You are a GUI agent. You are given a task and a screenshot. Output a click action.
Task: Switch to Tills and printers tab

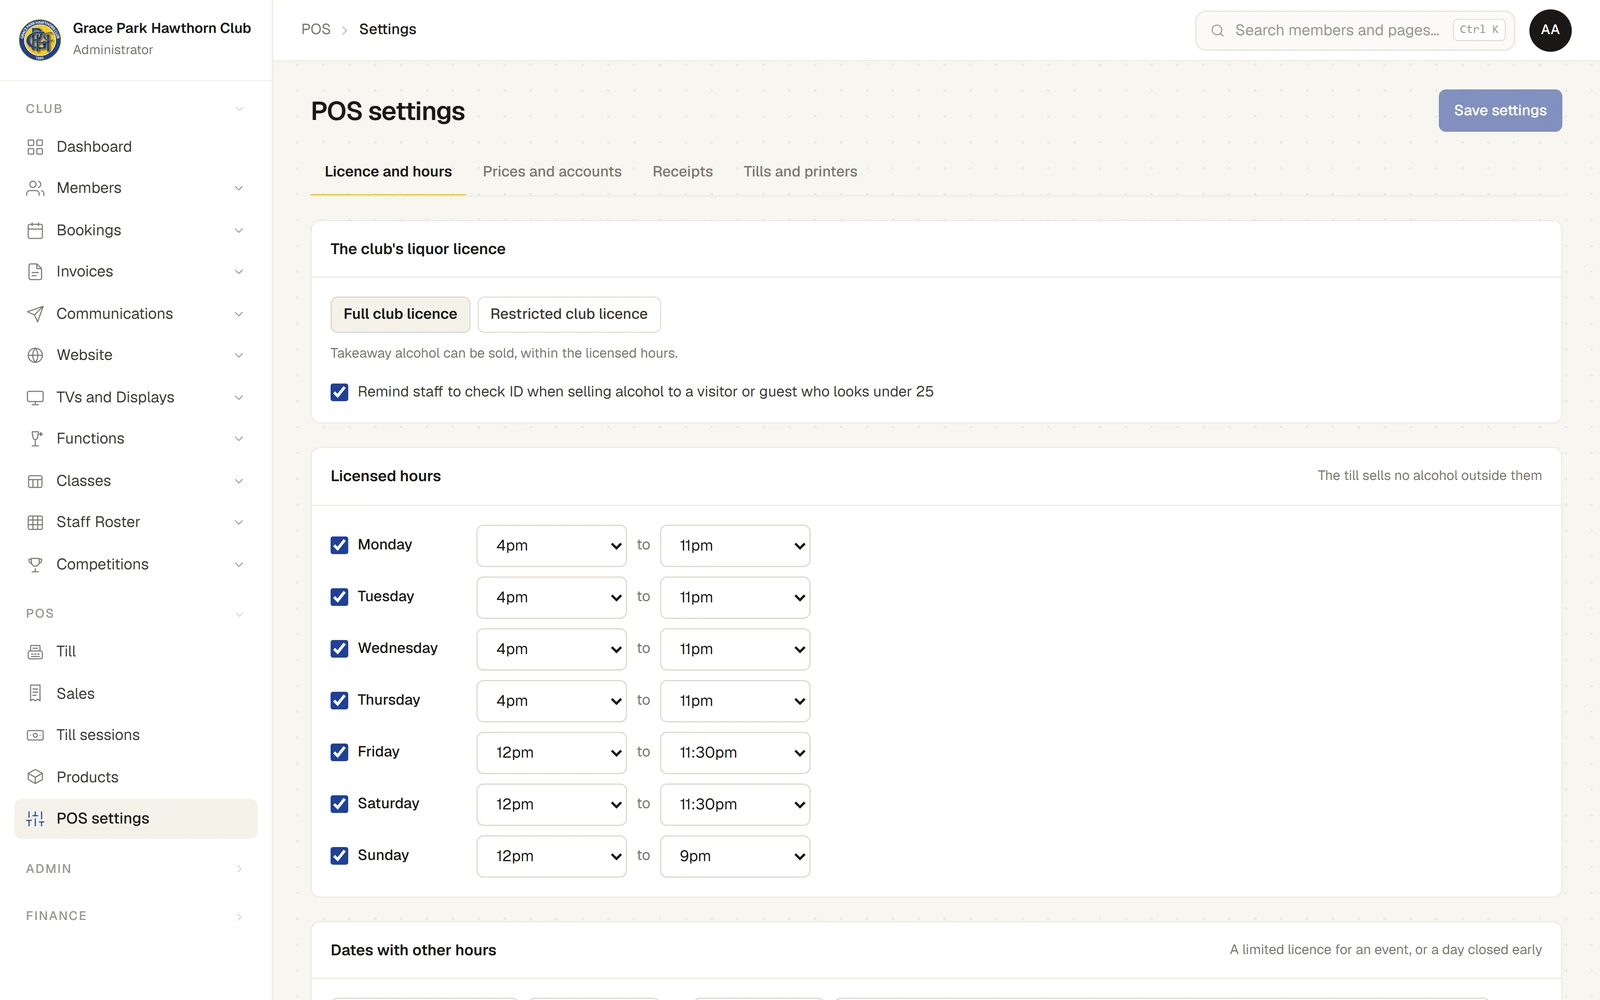(x=800, y=172)
